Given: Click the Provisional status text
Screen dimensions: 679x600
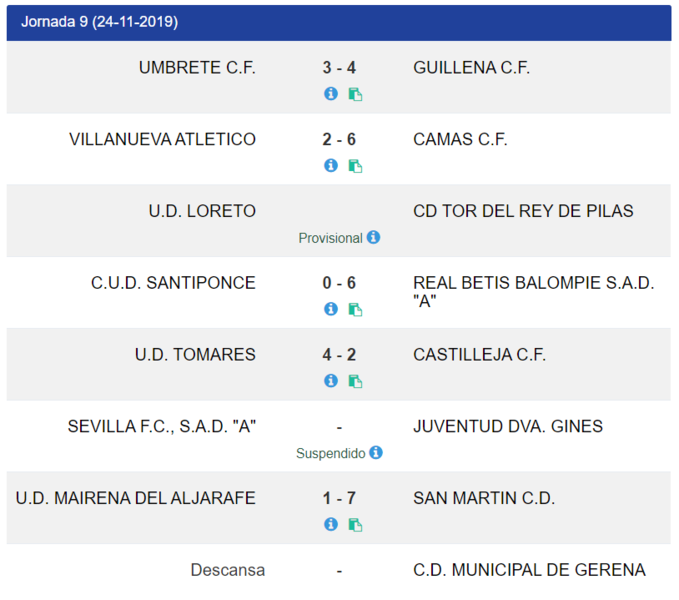Looking at the screenshot, I should (x=330, y=238).
